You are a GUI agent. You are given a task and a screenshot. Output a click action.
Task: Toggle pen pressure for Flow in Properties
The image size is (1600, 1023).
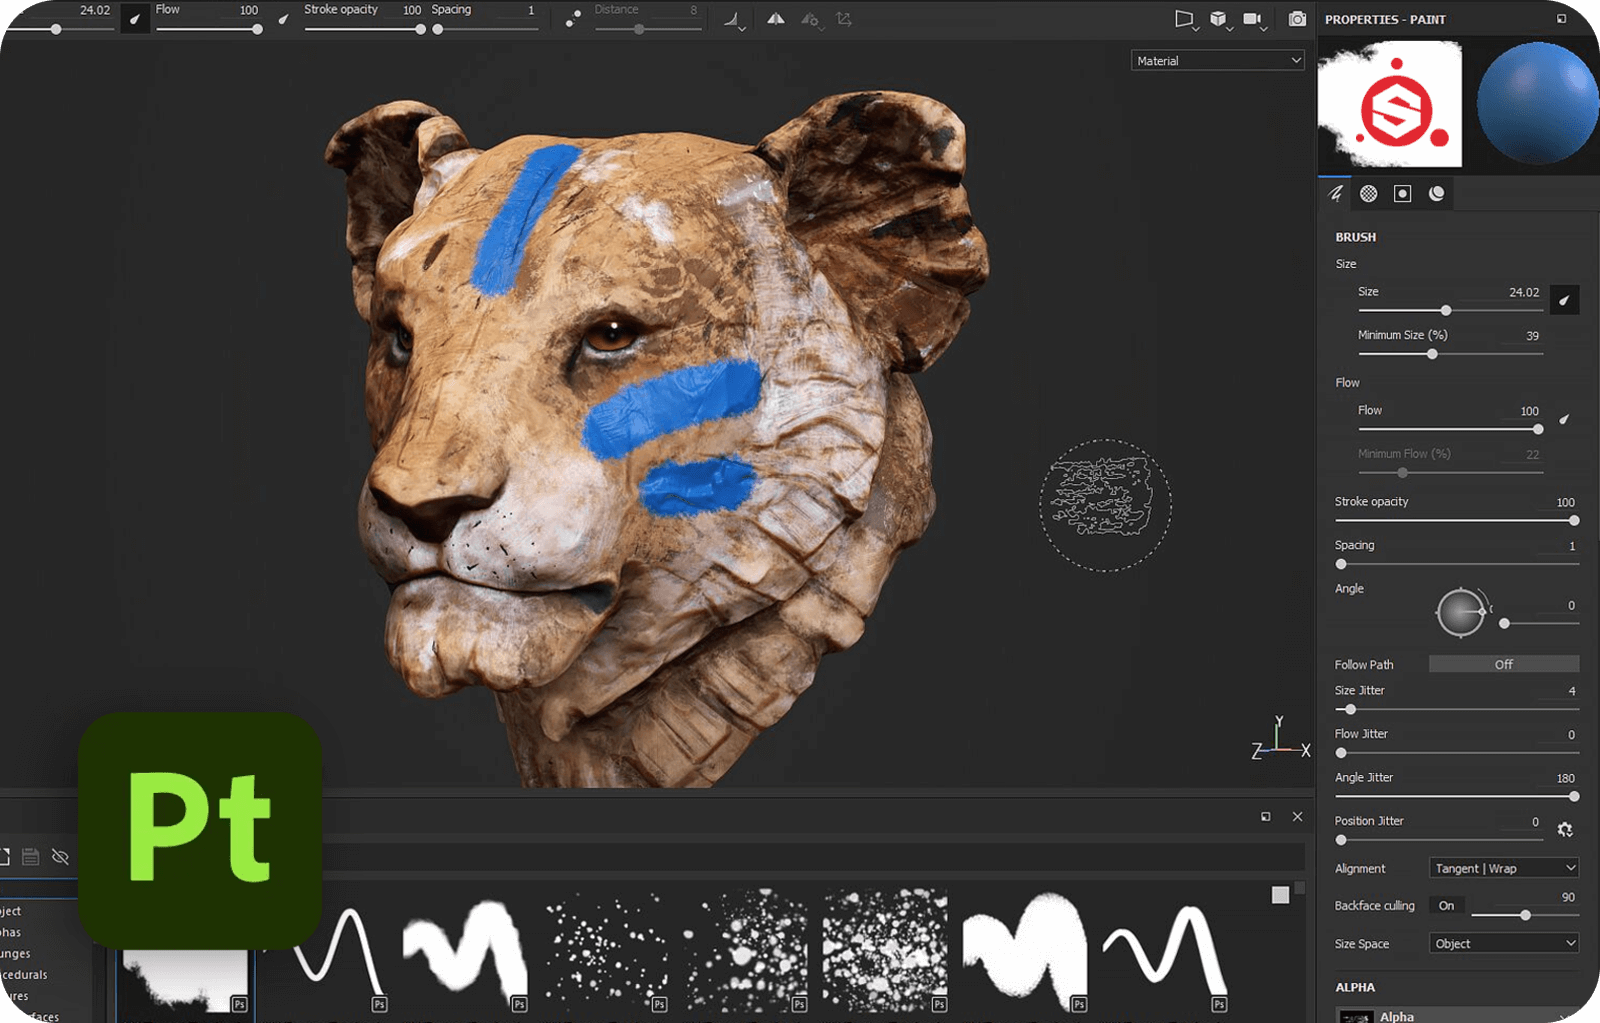pos(1564,420)
